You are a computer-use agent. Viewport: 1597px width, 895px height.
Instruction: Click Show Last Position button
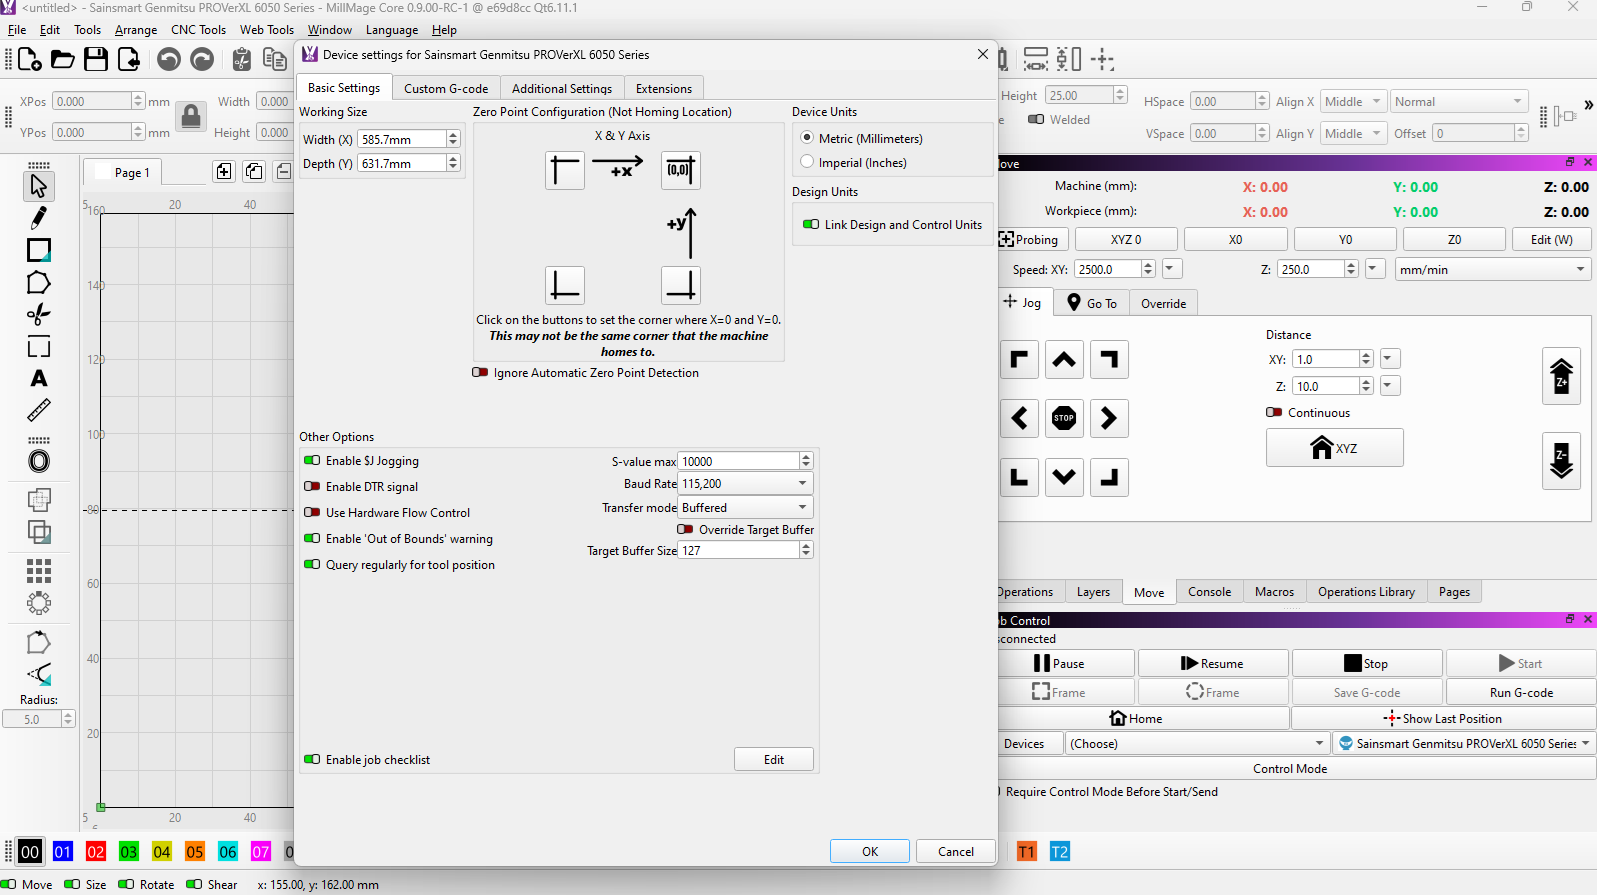tap(1443, 719)
